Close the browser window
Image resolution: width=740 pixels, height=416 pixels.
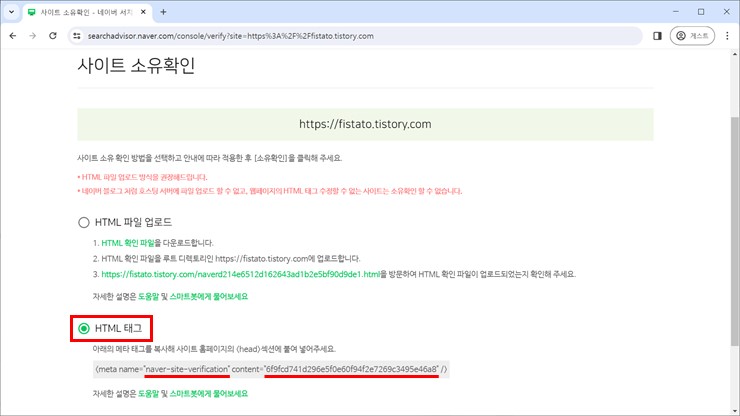[x=727, y=12]
